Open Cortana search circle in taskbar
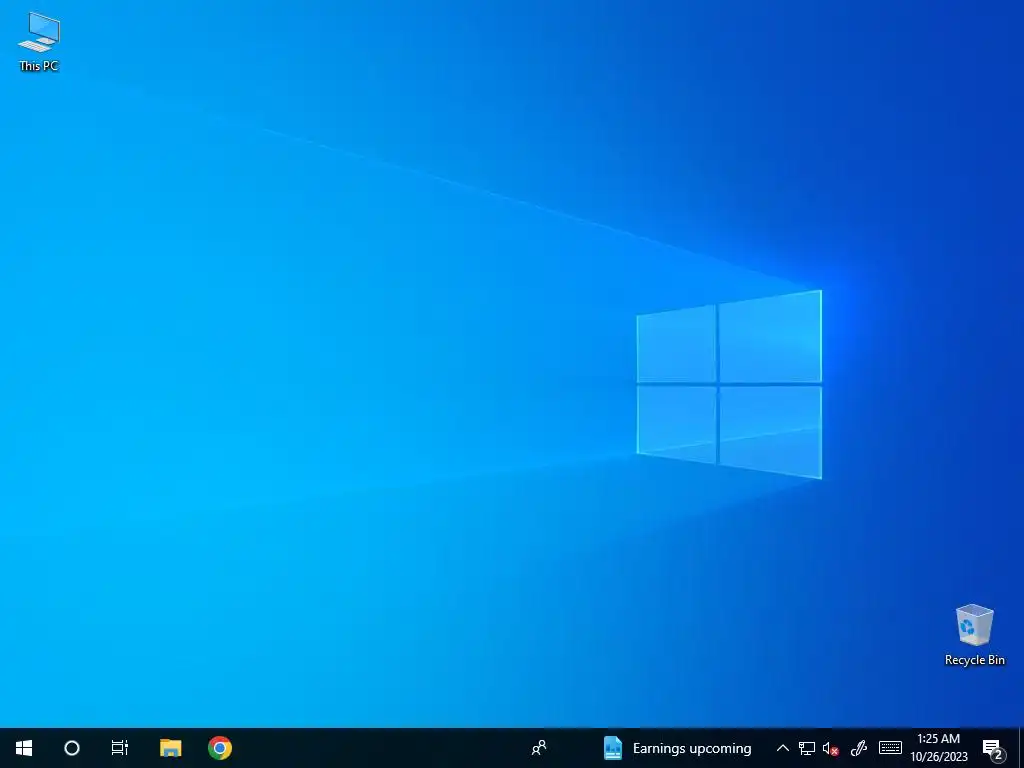Viewport: 1024px width, 768px height. point(72,748)
